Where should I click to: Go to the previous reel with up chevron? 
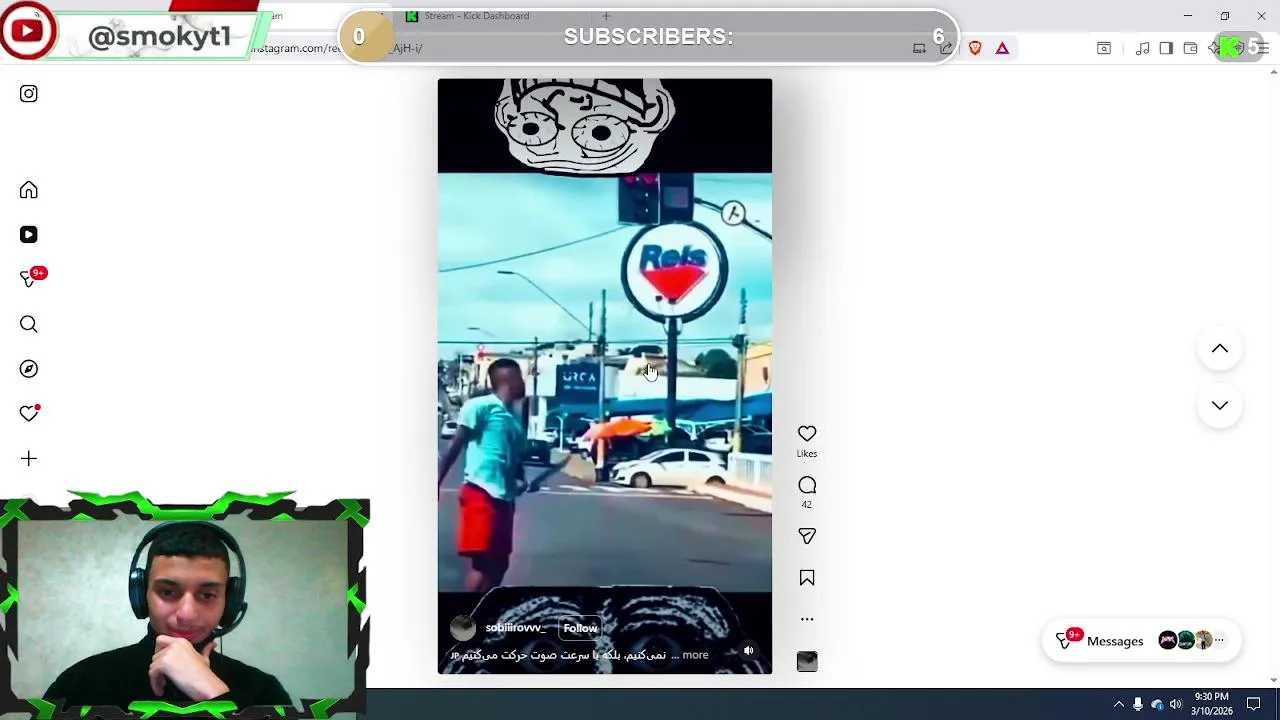click(x=1220, y=349)
